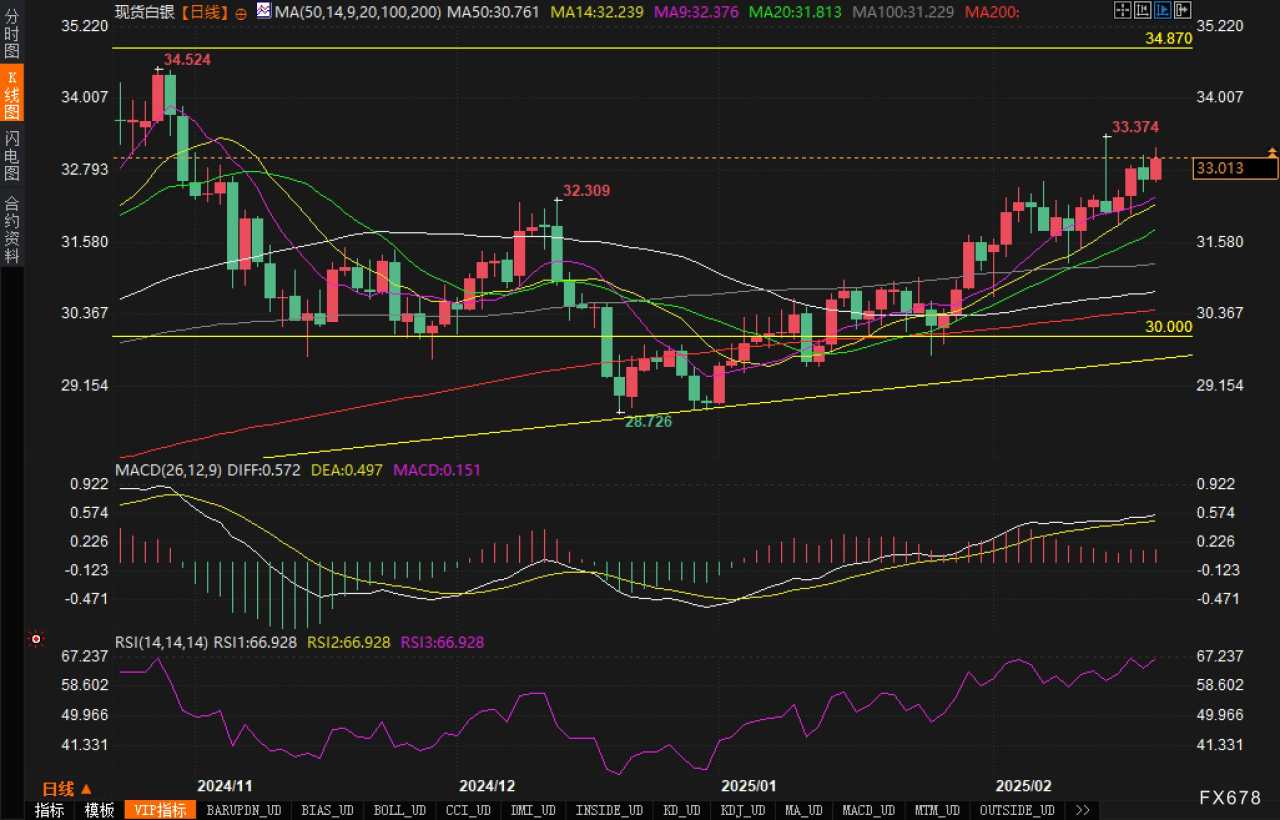Click the 2024/12 date axis label
The image size is (1280, 820).
486,786
